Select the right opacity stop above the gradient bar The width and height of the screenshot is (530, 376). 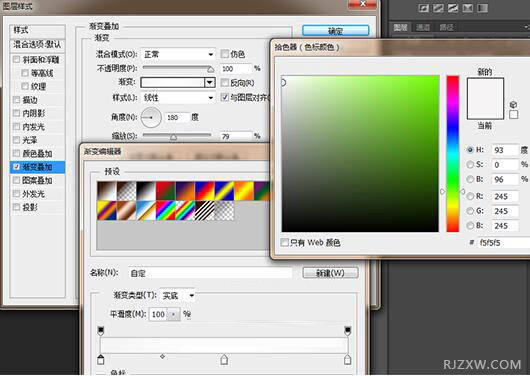347,330
